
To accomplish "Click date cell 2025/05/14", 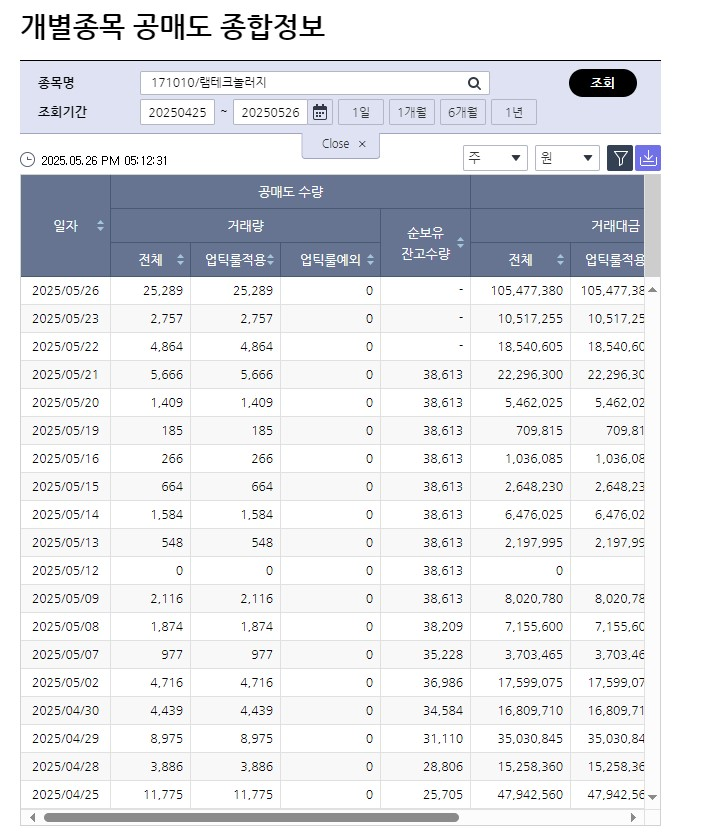I will point(65,515).
